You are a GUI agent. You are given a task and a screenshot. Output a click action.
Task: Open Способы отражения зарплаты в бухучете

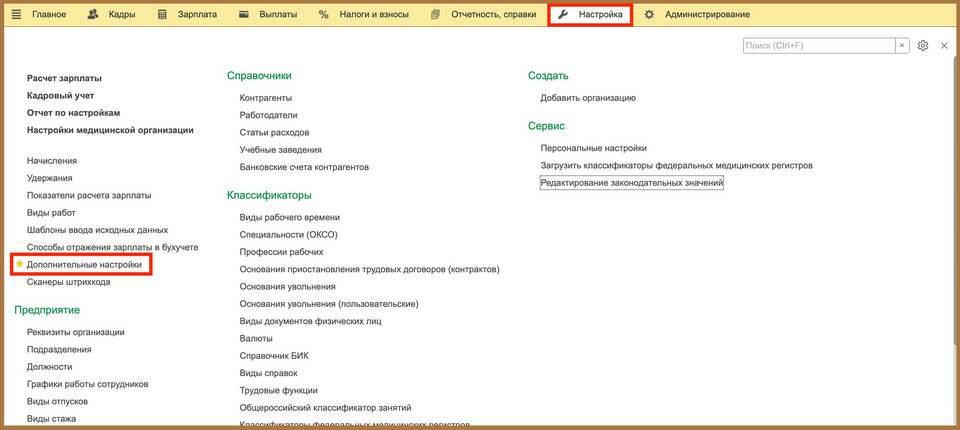(x=113, y=247)
